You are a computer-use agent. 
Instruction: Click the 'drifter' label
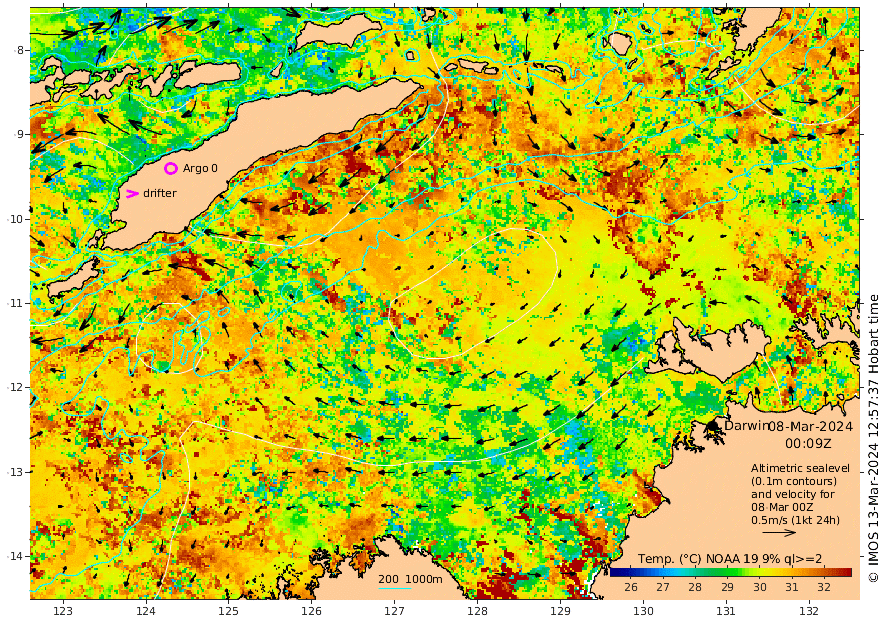(160, 194)
